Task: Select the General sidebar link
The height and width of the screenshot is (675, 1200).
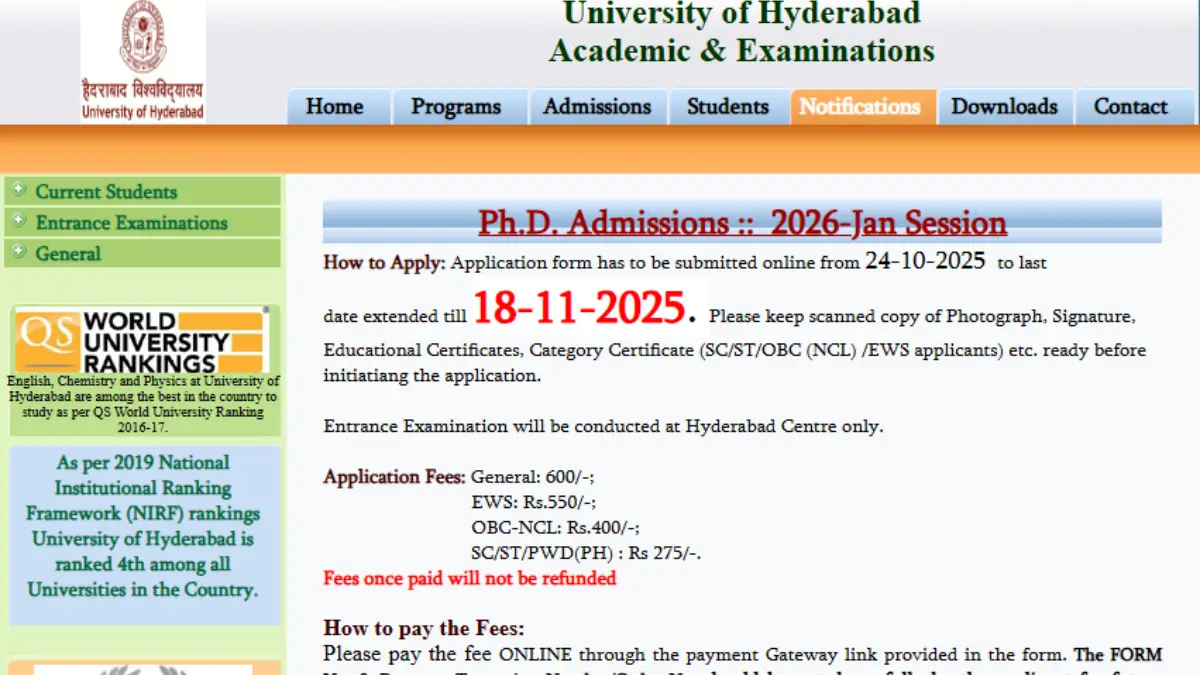Action: tap(68, 254)
